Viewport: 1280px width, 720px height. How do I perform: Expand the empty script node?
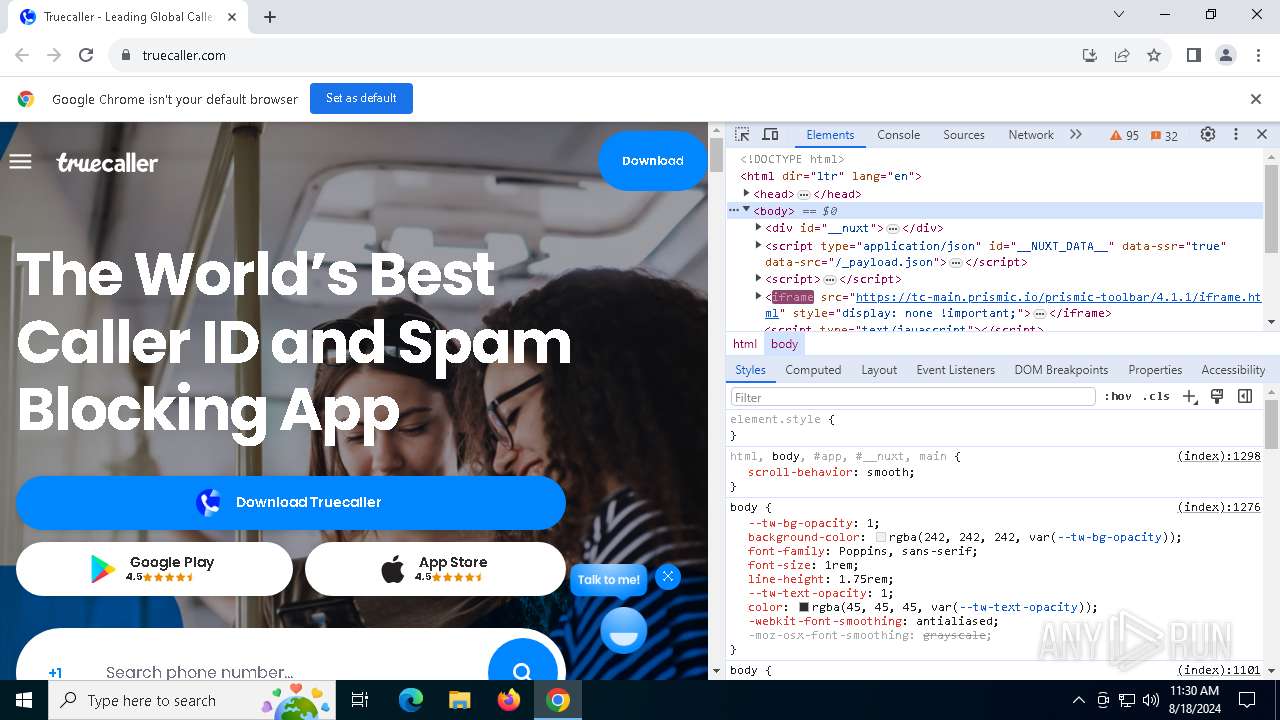758,278
